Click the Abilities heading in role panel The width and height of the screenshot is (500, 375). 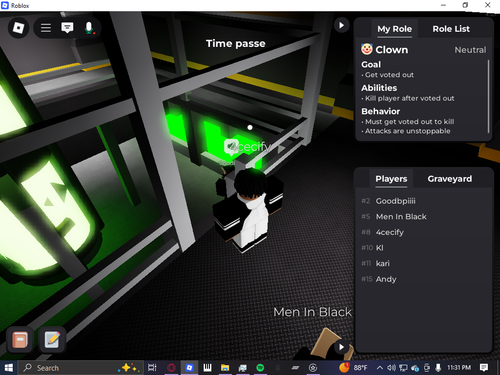tap(379, 88)
